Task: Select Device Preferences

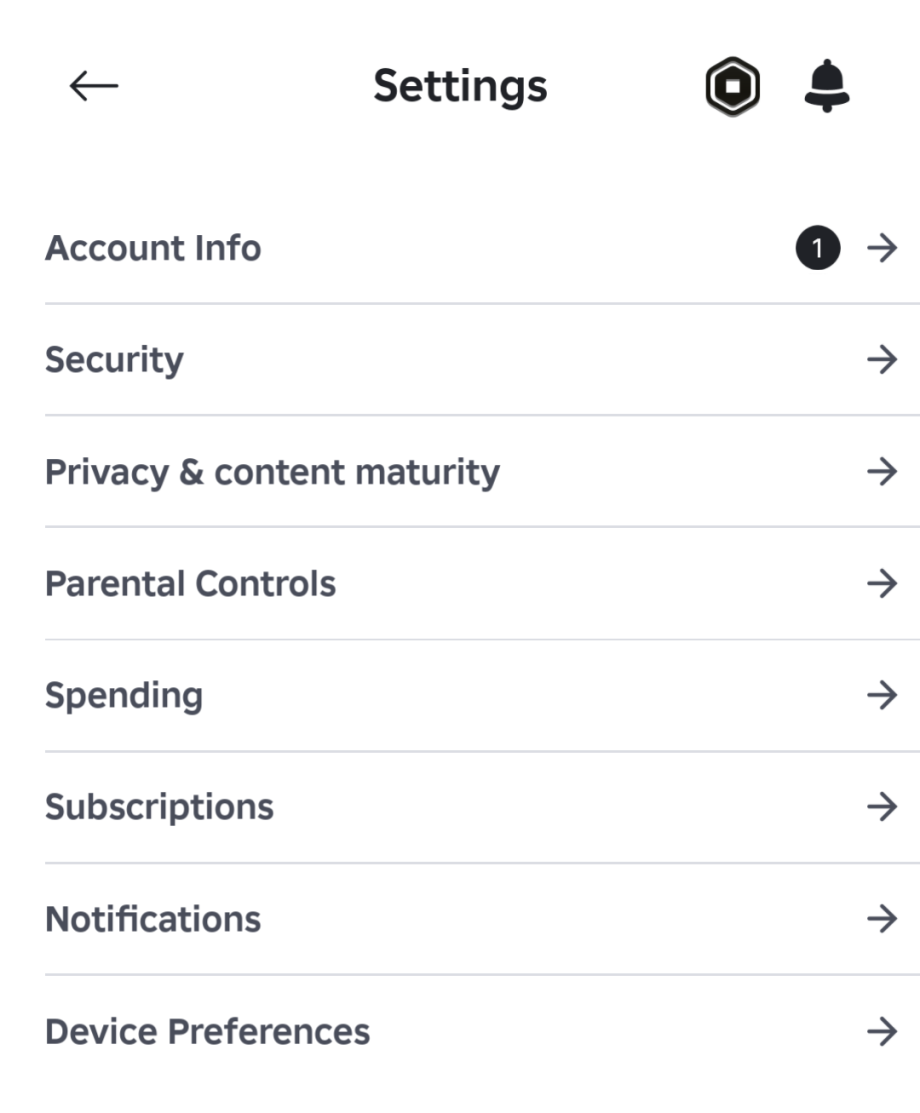Action: pos(207,1031)
